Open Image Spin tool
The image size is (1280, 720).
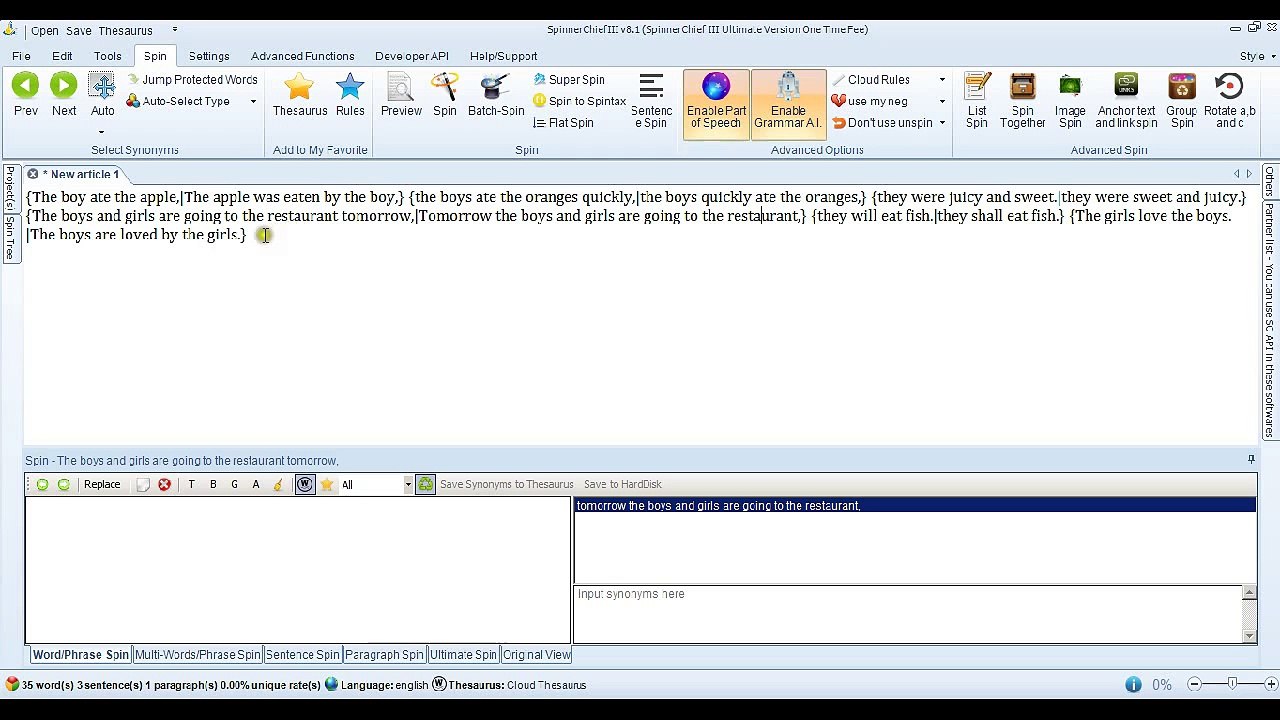tap(1070, 100)
